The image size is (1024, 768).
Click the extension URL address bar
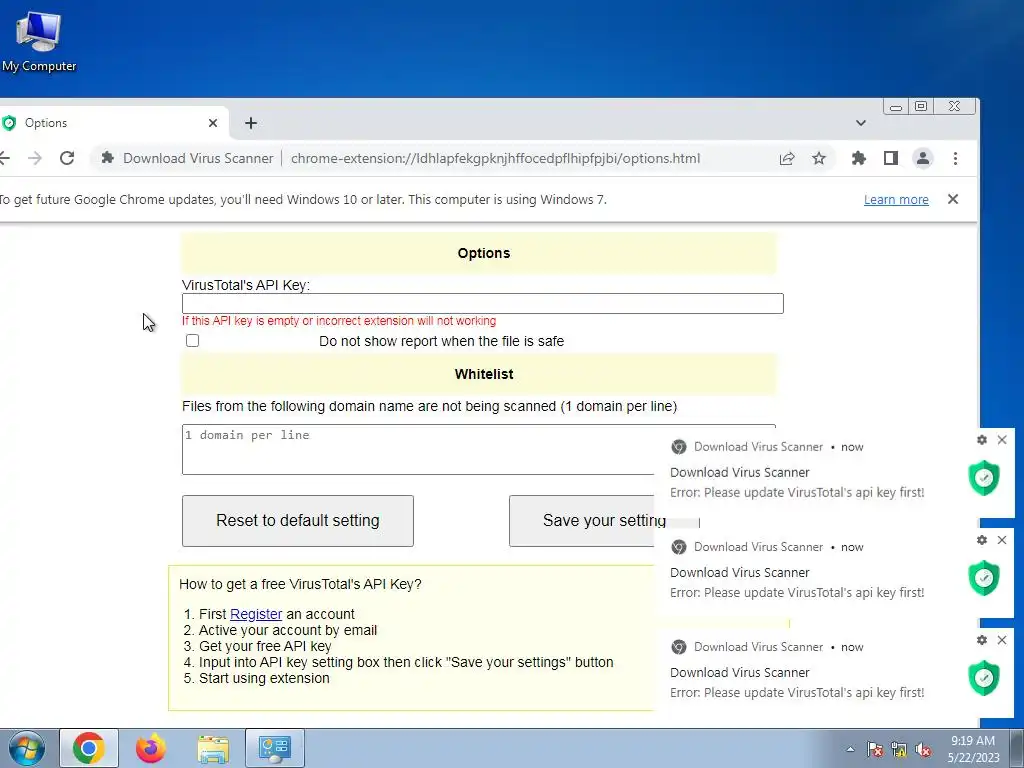pos(495,158)
